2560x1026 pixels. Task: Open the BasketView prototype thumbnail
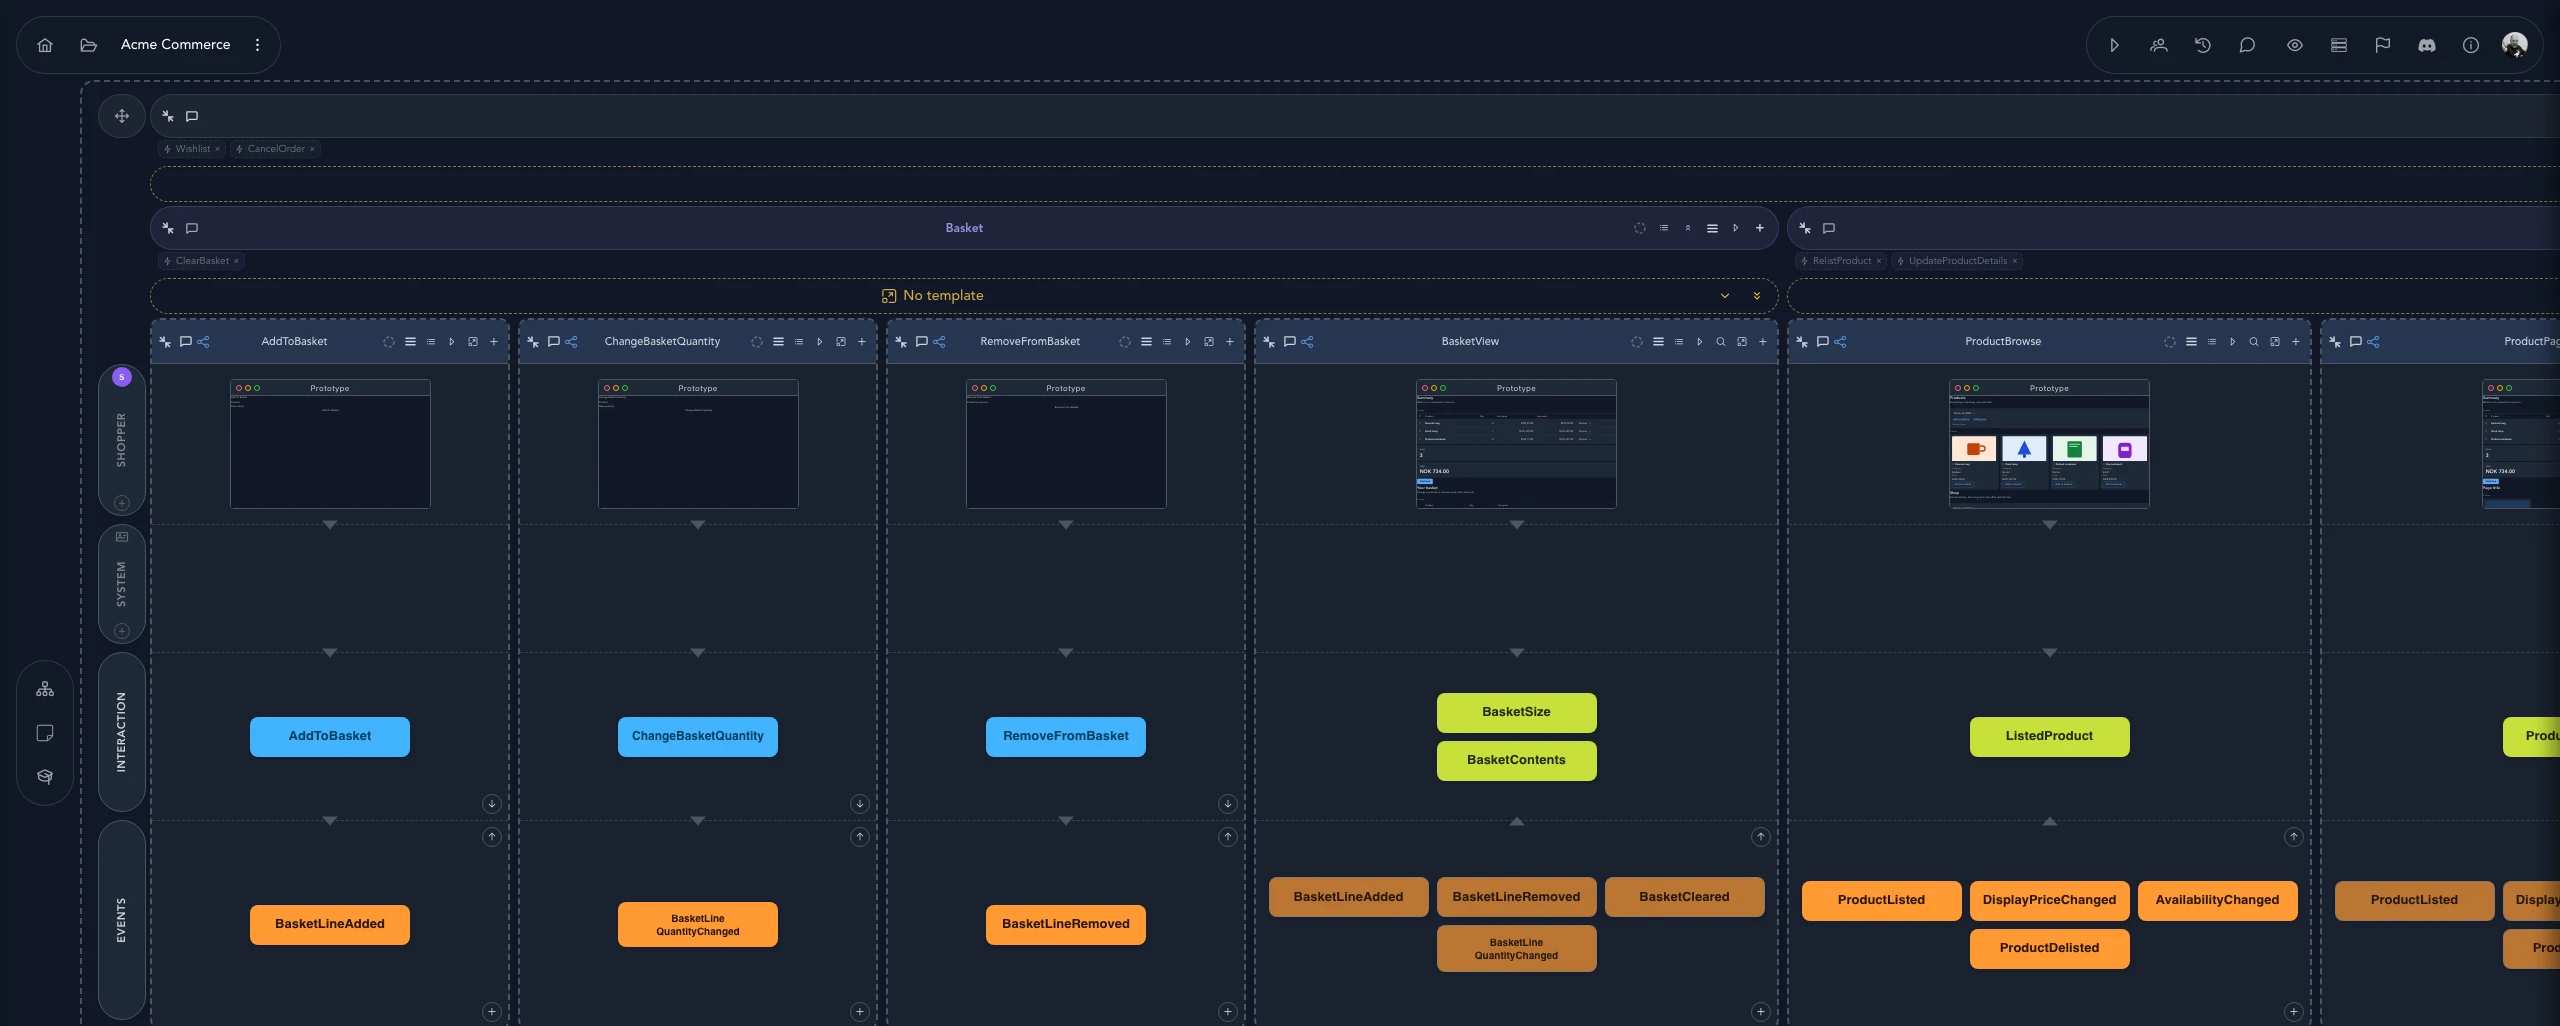(x=1517, y=444)
